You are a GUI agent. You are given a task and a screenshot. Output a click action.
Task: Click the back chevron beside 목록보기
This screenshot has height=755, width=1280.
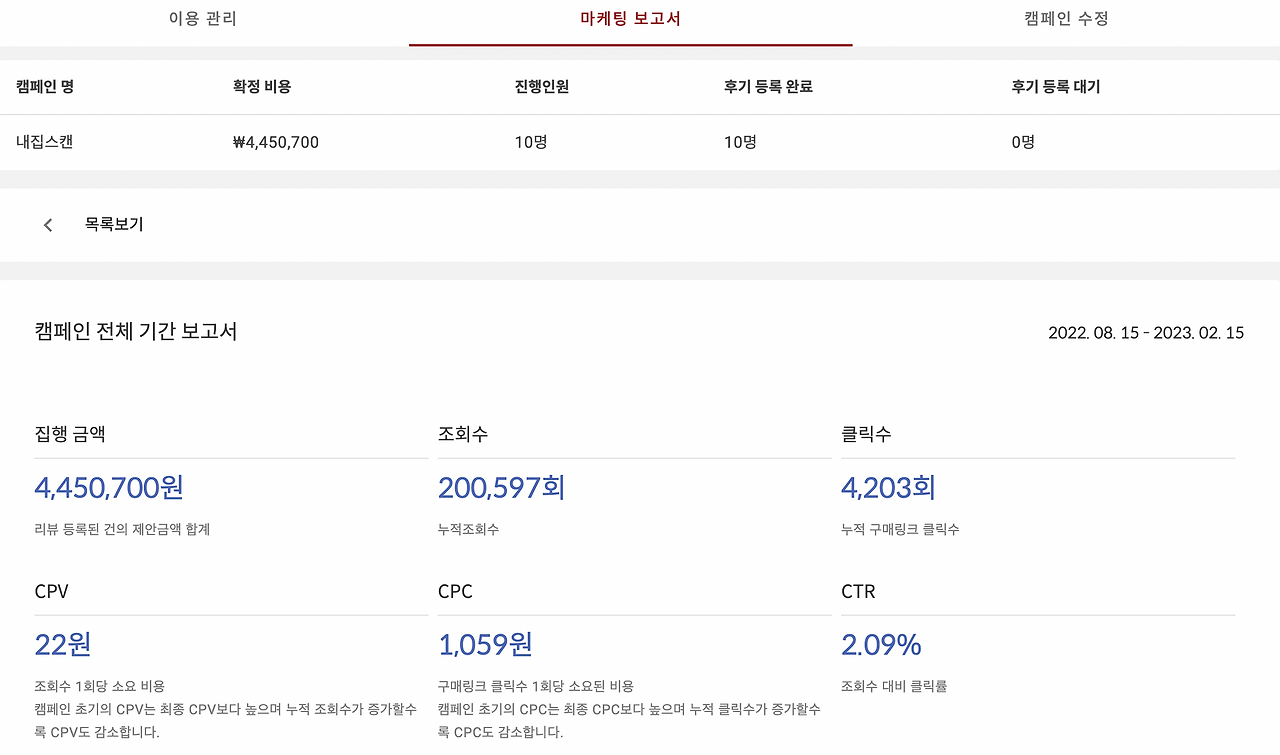pyautogui.click(x=48, y=224)
